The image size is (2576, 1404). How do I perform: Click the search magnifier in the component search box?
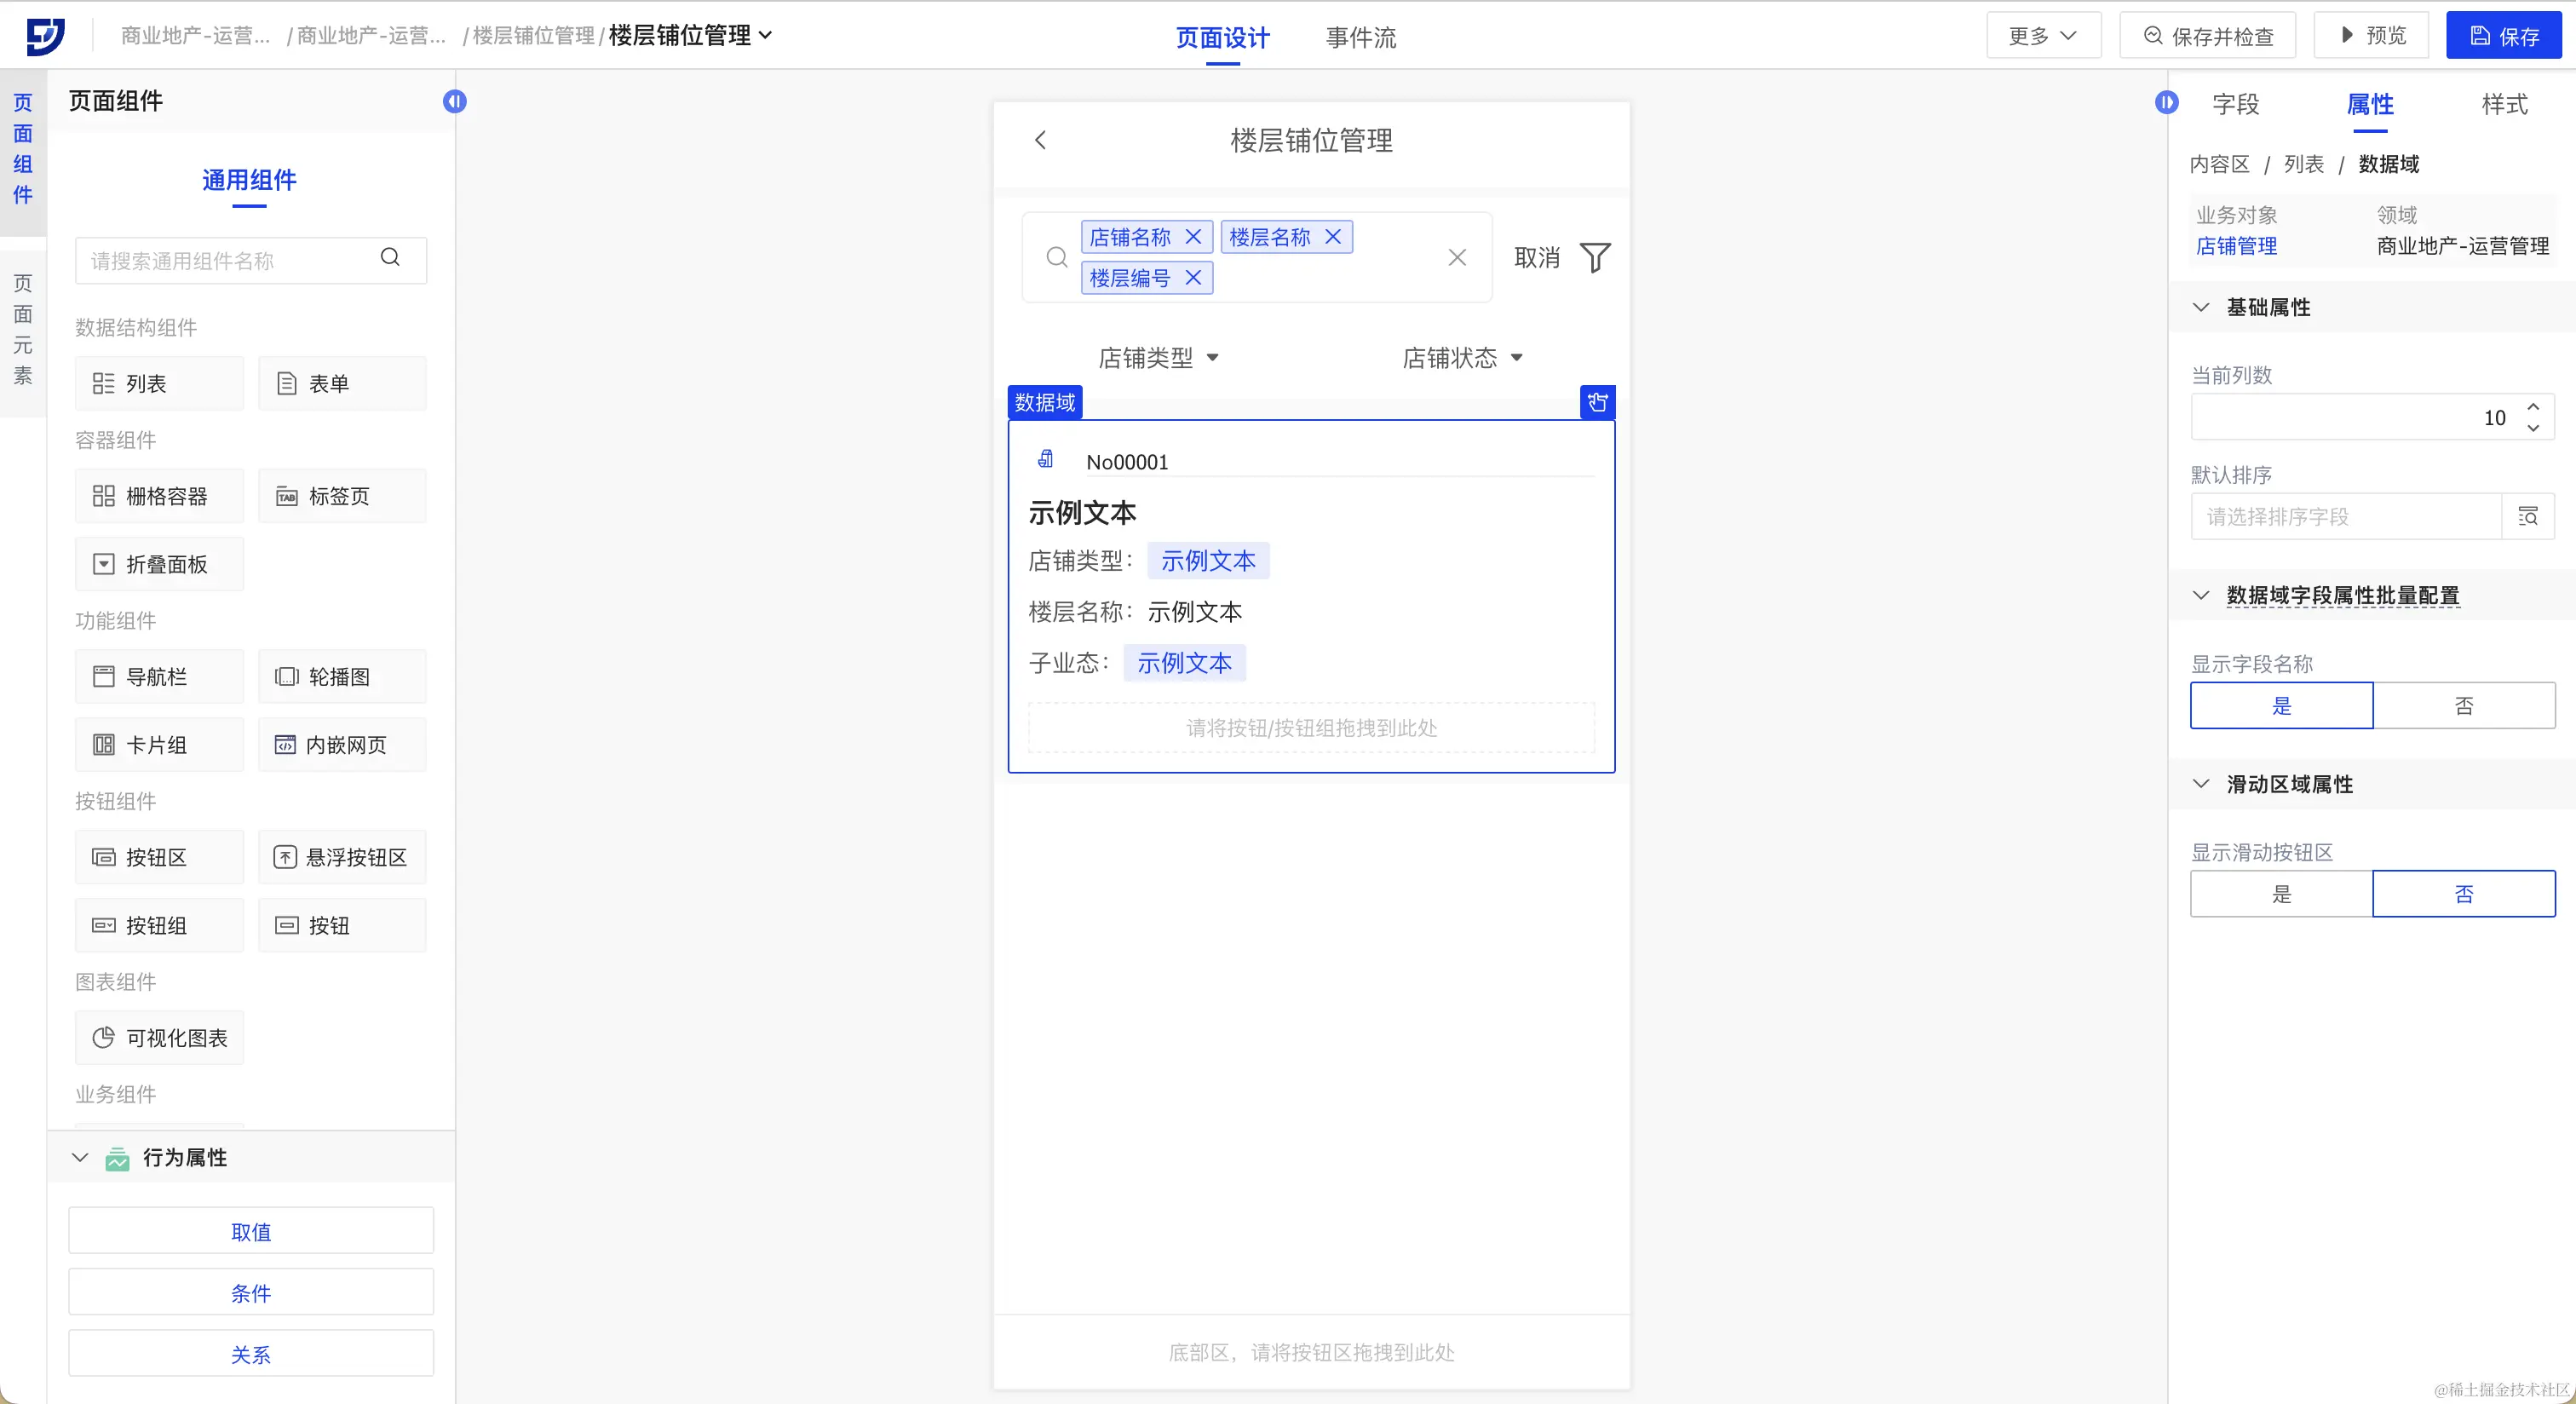click(390, 258)
